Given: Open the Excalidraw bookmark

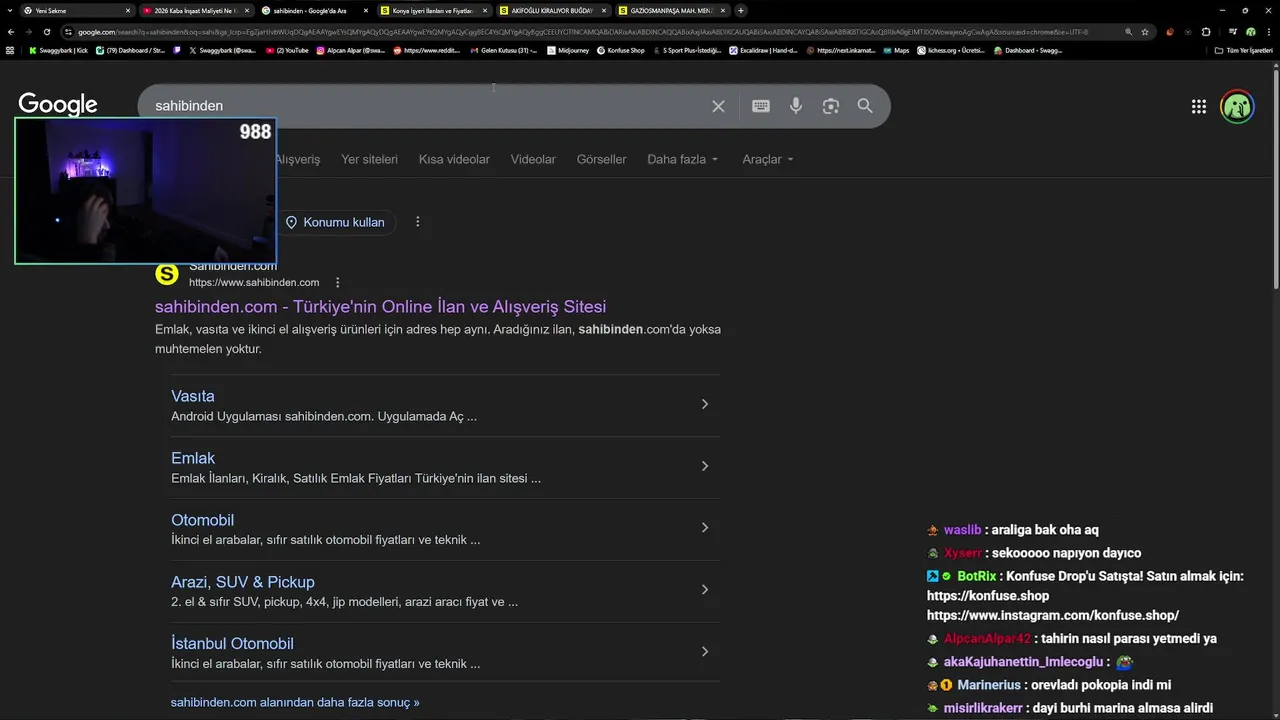Looking at the screenshot, I should point(764,50).
